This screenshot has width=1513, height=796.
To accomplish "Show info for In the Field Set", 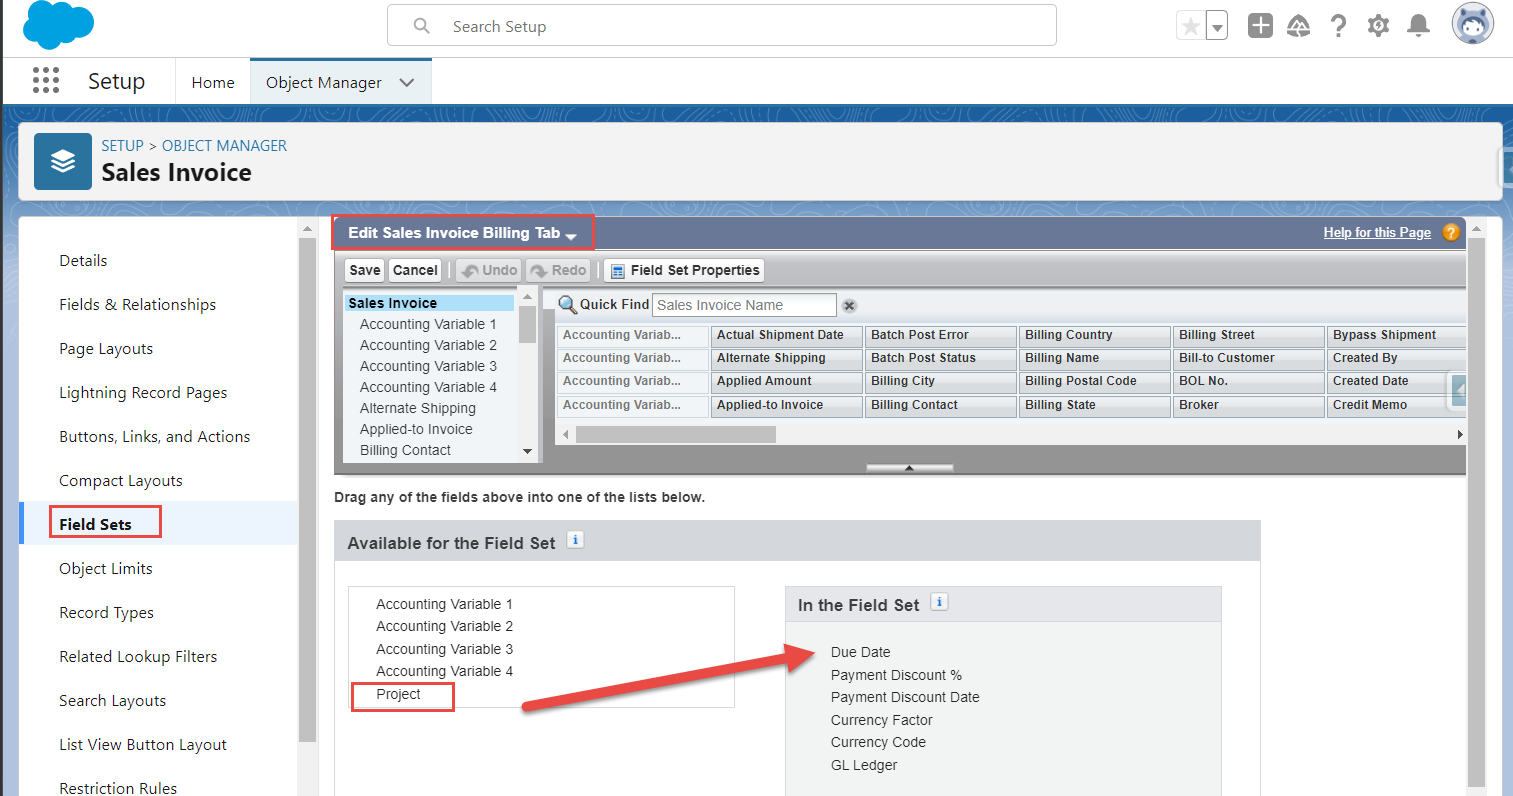I will click(x=939, y=602).
